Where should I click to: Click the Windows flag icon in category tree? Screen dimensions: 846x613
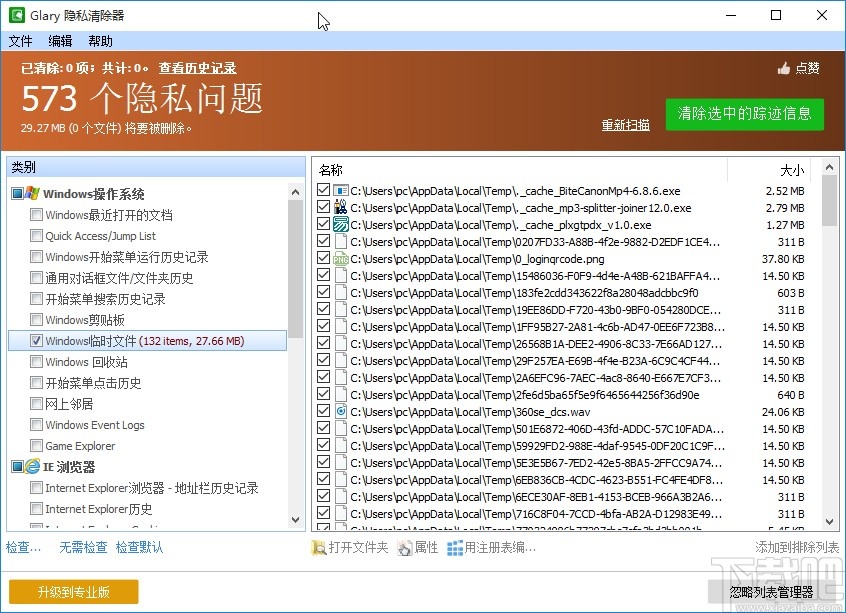tap(32, 193)
